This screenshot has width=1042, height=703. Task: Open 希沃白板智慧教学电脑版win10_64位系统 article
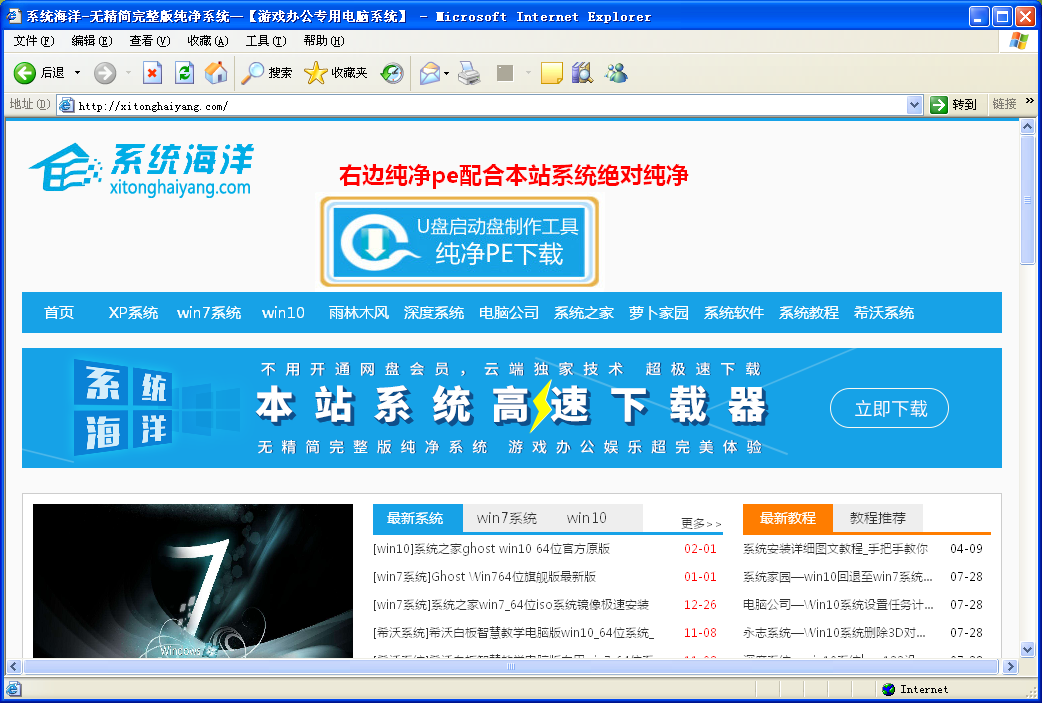point(514,633)
